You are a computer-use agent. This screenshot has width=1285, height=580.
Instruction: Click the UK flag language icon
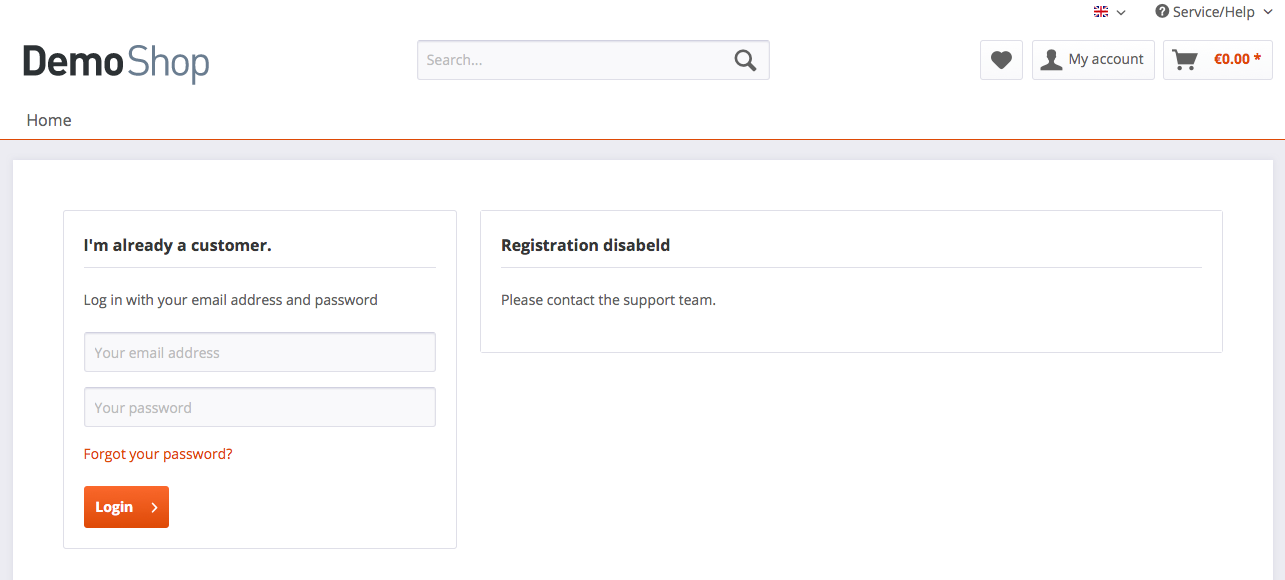pyautogui.click(x=1101, y=12)
